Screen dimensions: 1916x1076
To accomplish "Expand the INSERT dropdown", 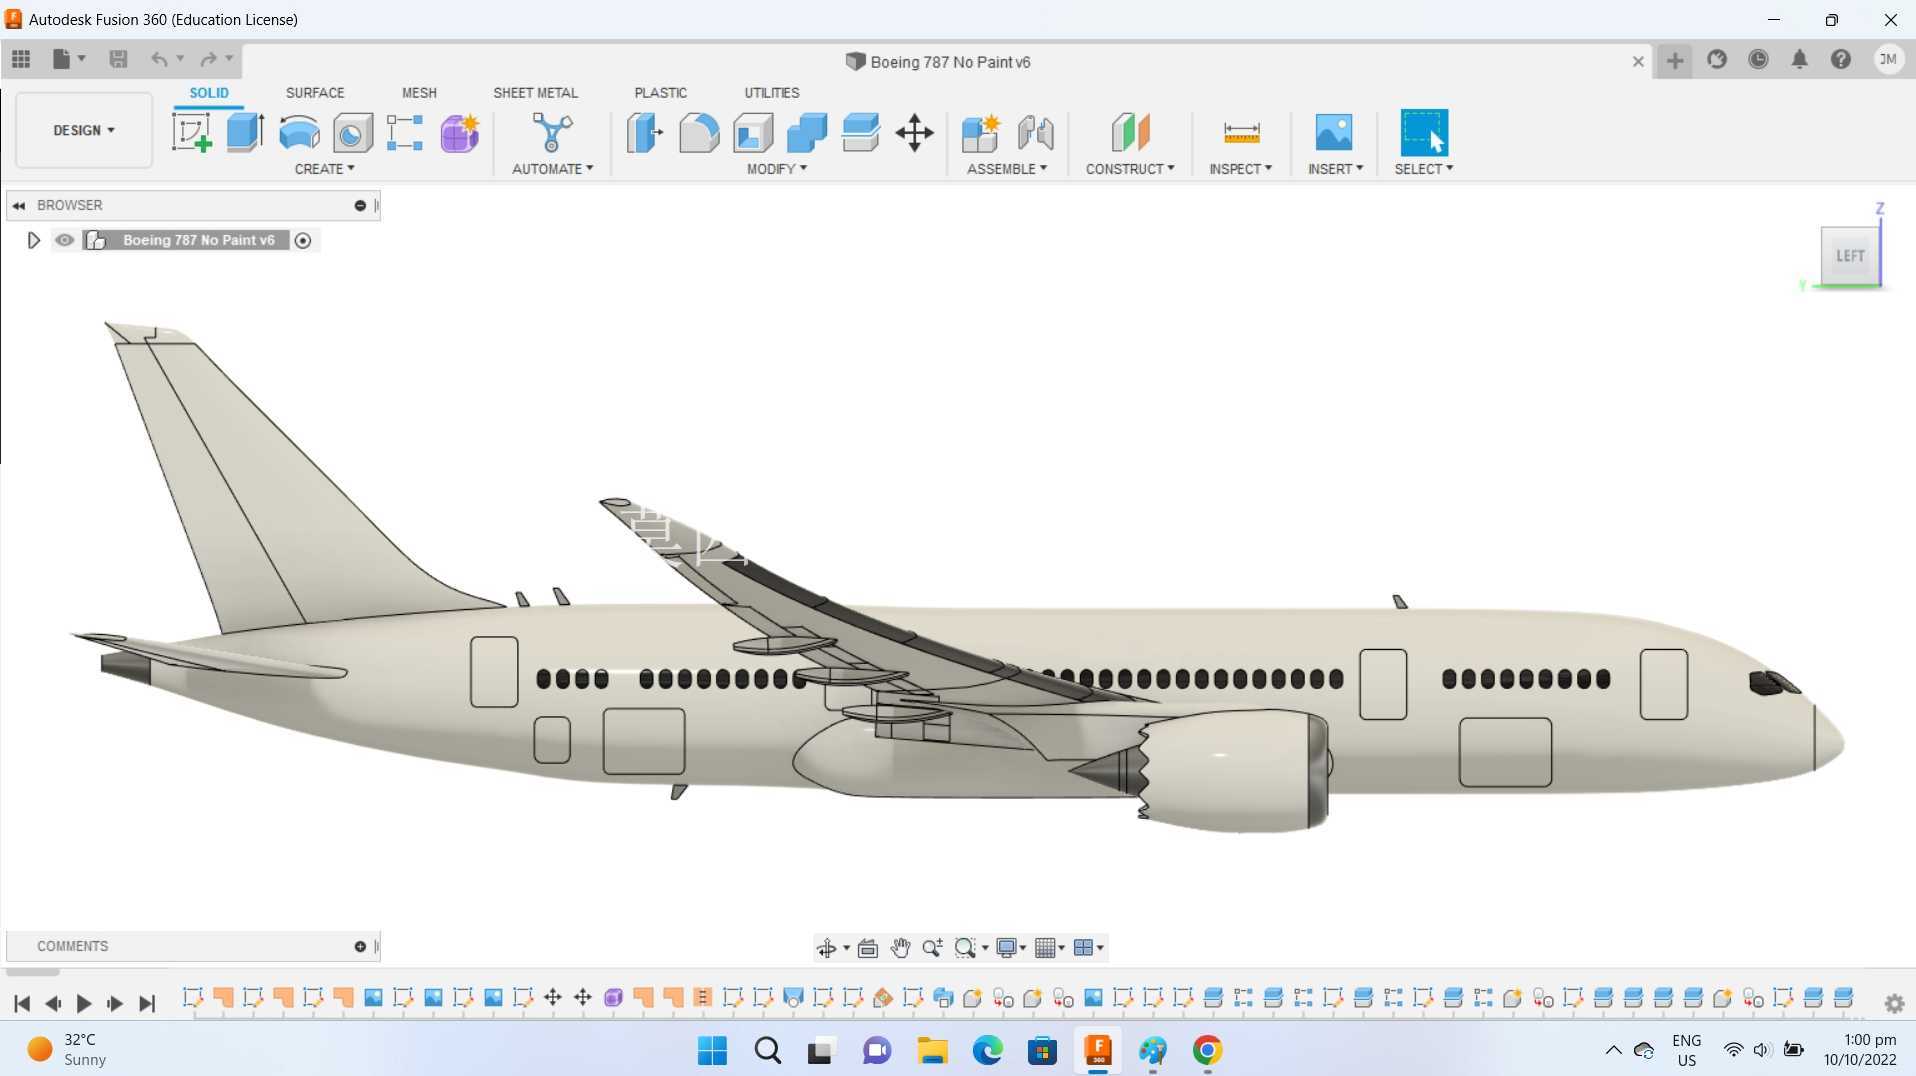I will [1335, 169].
